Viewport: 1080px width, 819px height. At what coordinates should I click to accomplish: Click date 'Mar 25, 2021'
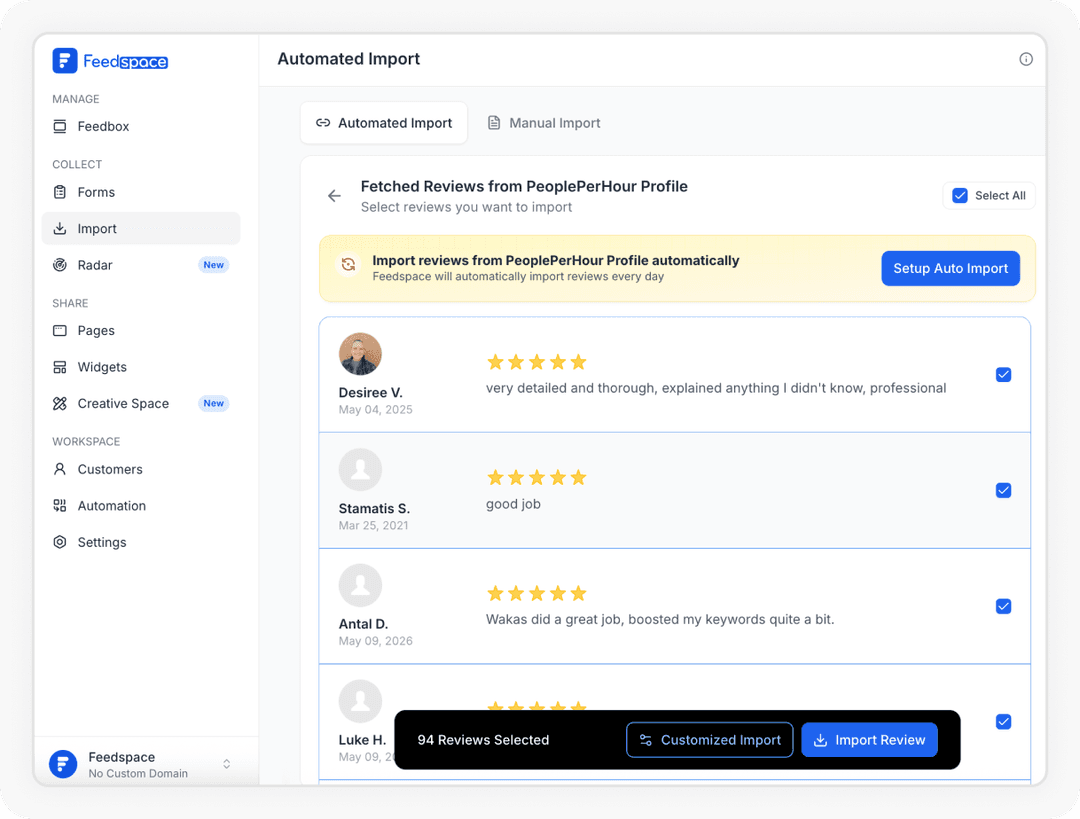(x=373, y=526)
